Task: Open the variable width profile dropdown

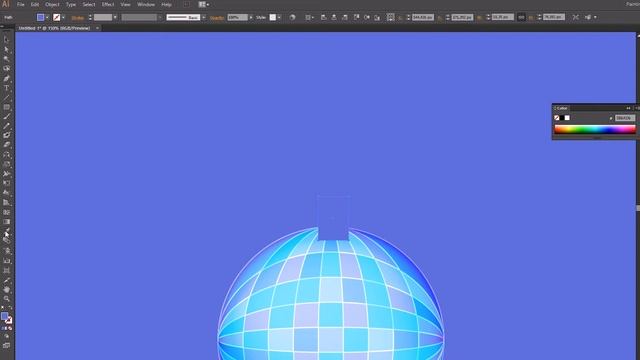Action: click(160, 17)
